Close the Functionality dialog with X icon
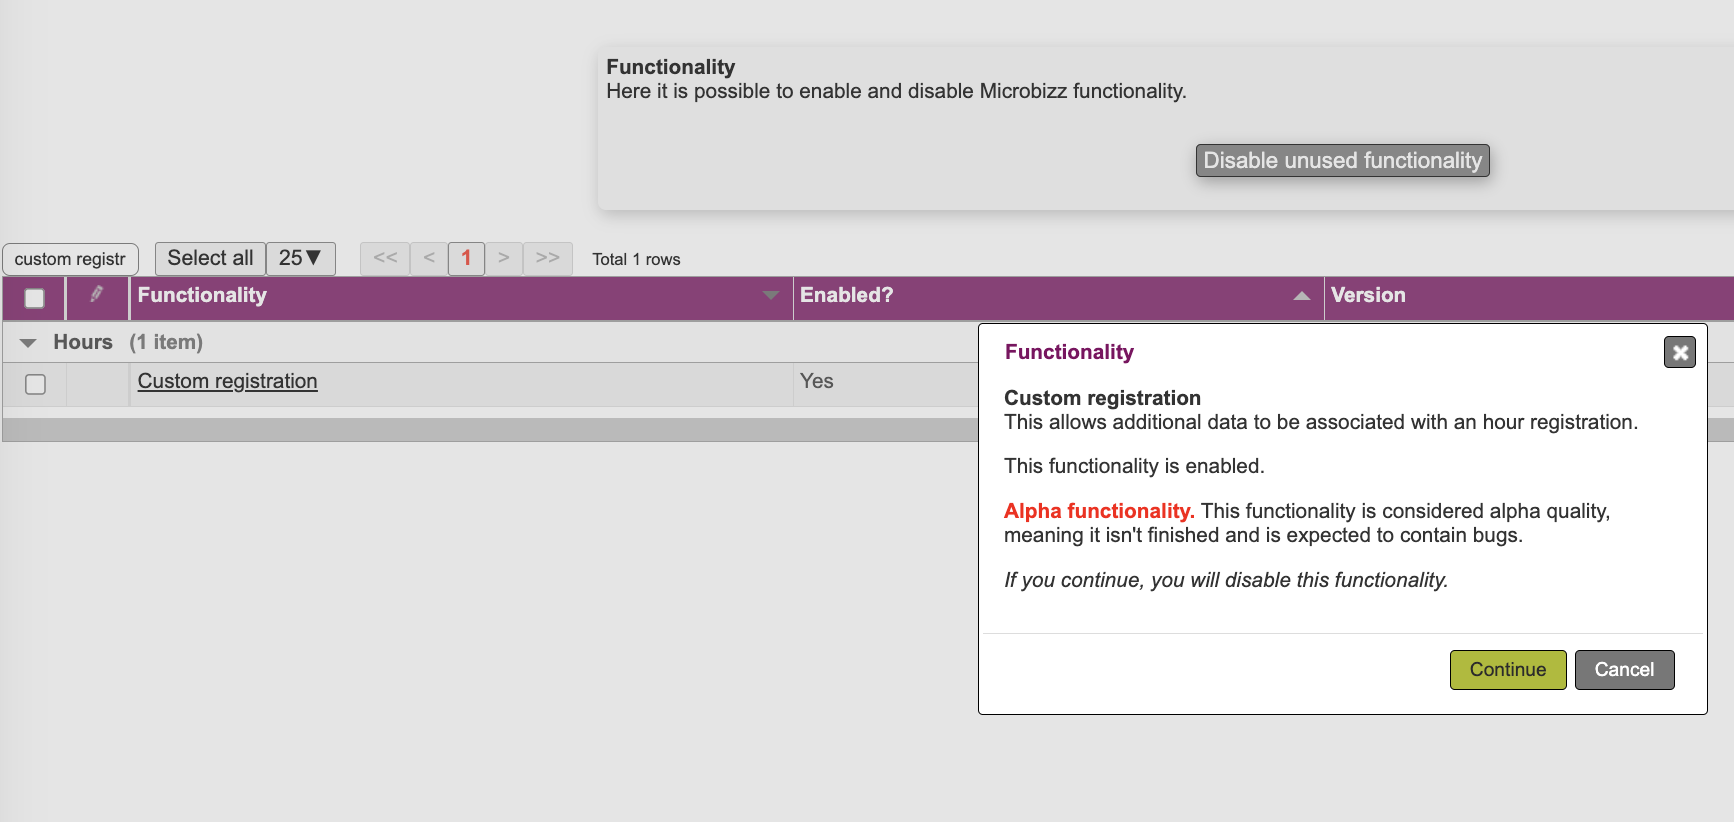The width and height of the screenshot is (1734, 822). click(x=1679, y=352)
